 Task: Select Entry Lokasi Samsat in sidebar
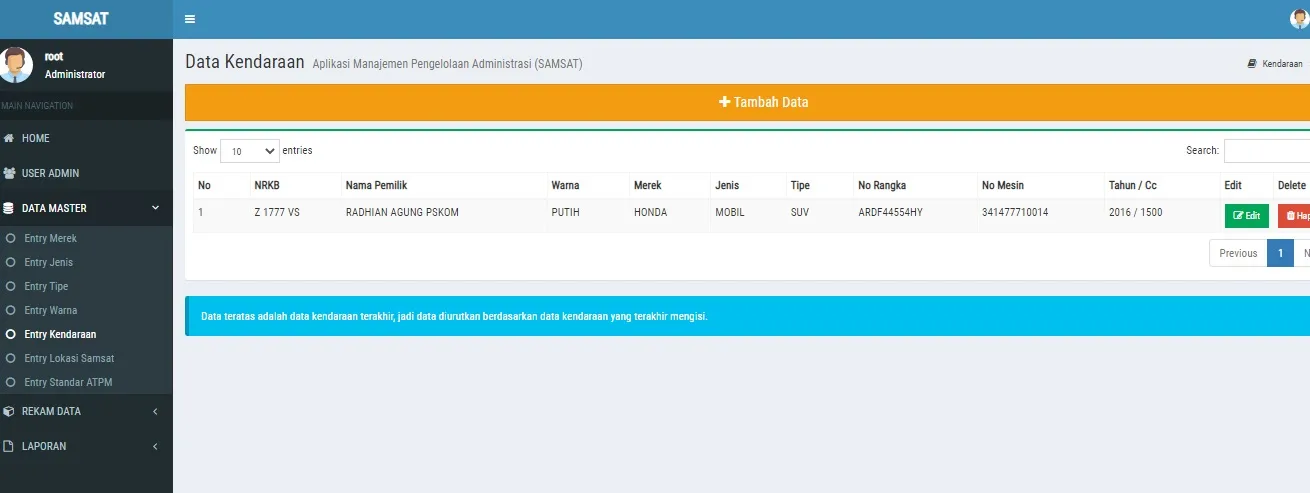[69, 358]
